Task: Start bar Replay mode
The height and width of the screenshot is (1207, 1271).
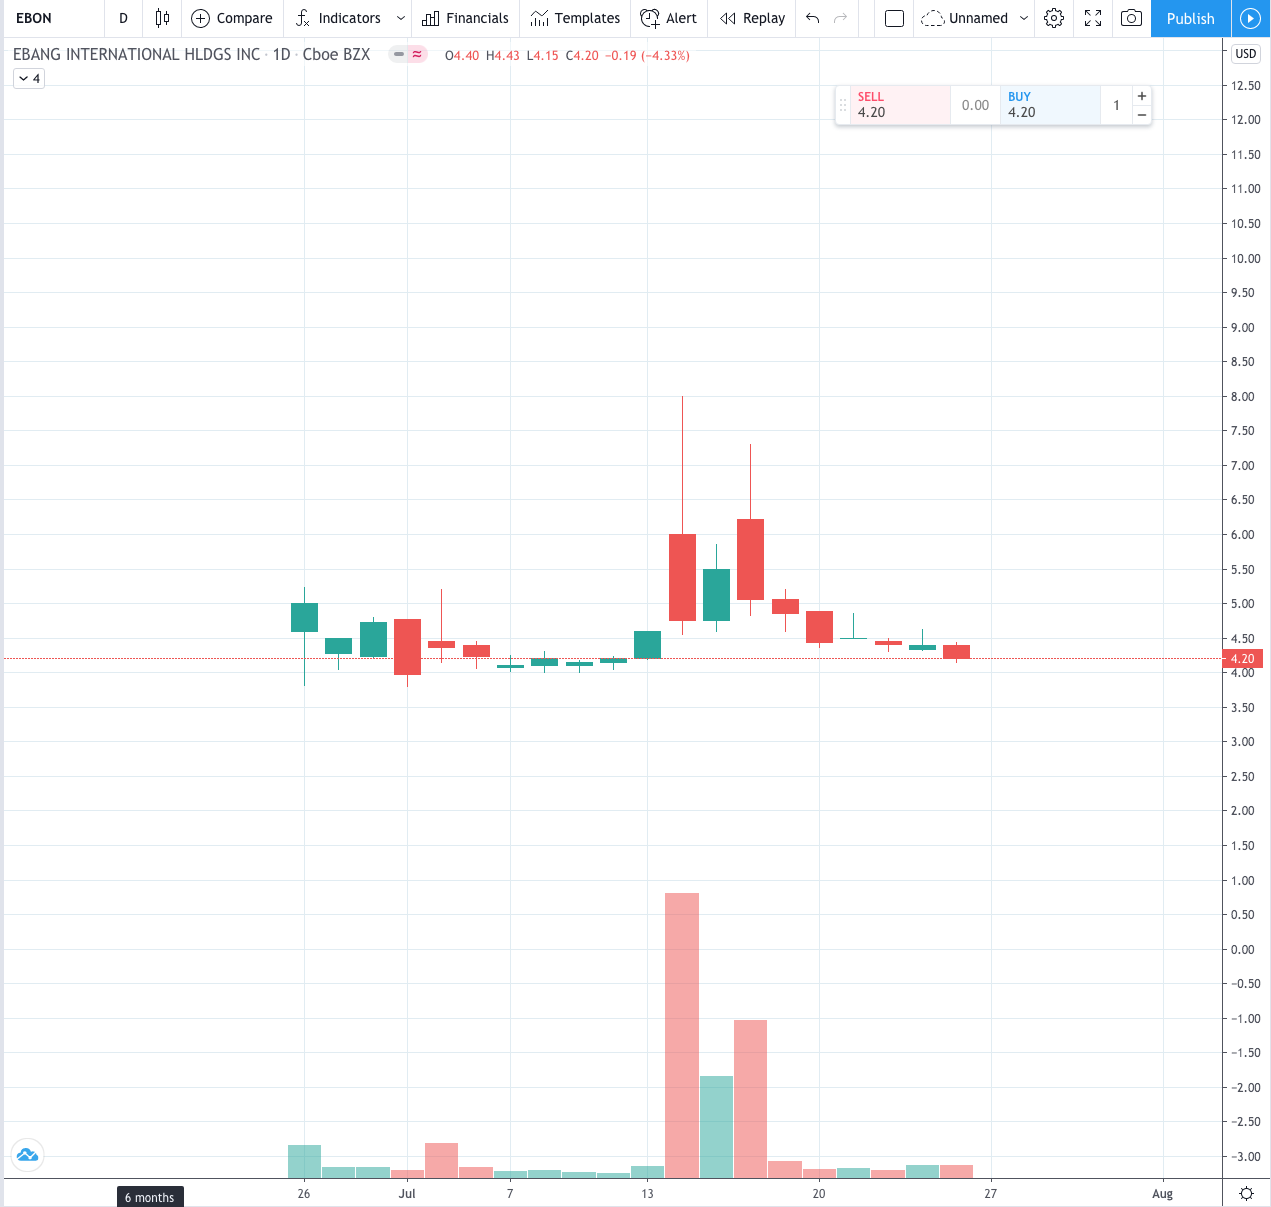Action: coord(753,18)
